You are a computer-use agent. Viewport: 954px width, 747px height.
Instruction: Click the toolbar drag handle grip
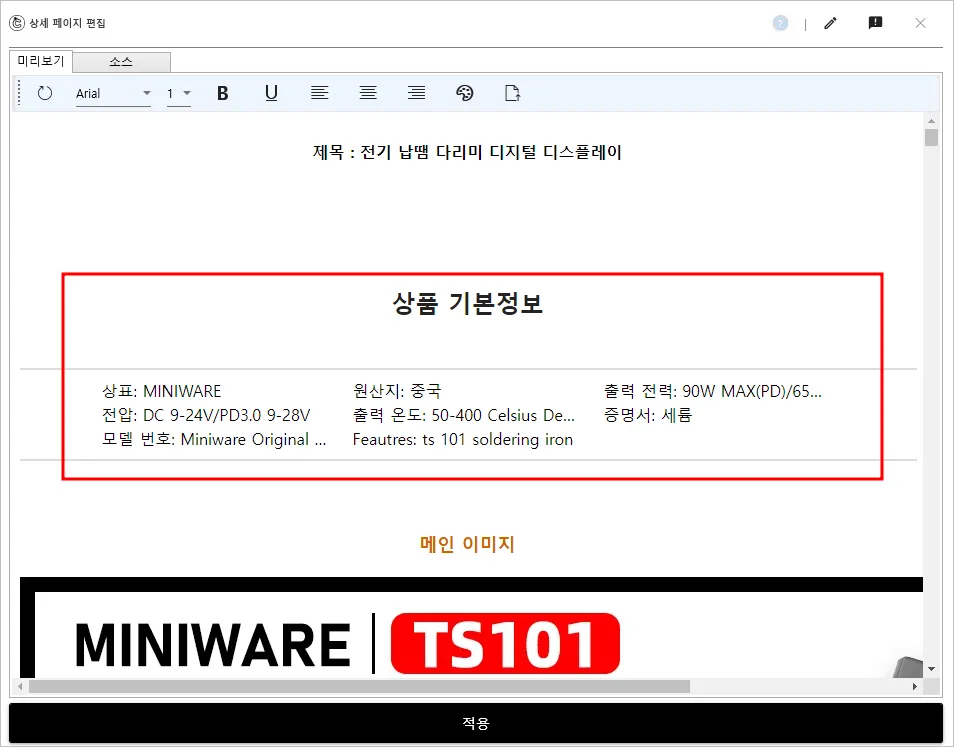[x=19, y=93]
